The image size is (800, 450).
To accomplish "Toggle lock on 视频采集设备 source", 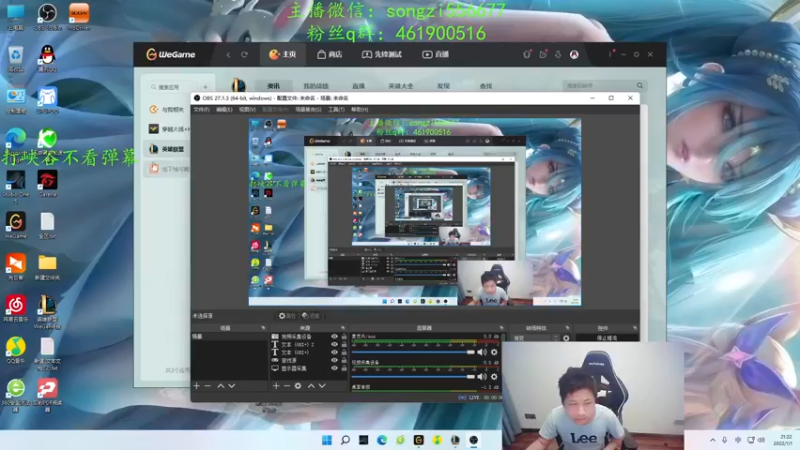I will pos(344,337).
